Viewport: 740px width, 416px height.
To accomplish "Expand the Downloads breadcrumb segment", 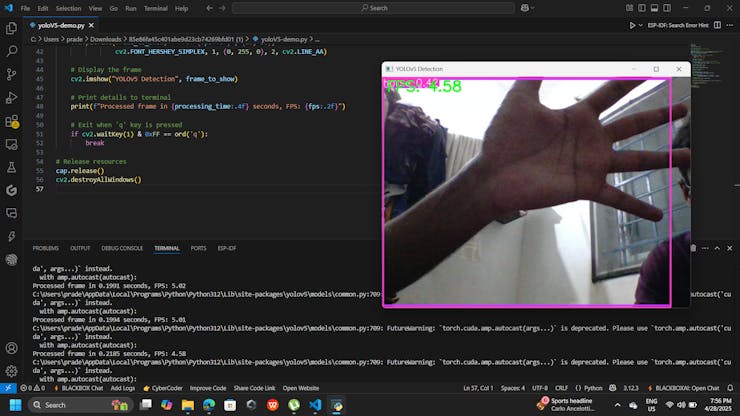I will tap(106, 39).
